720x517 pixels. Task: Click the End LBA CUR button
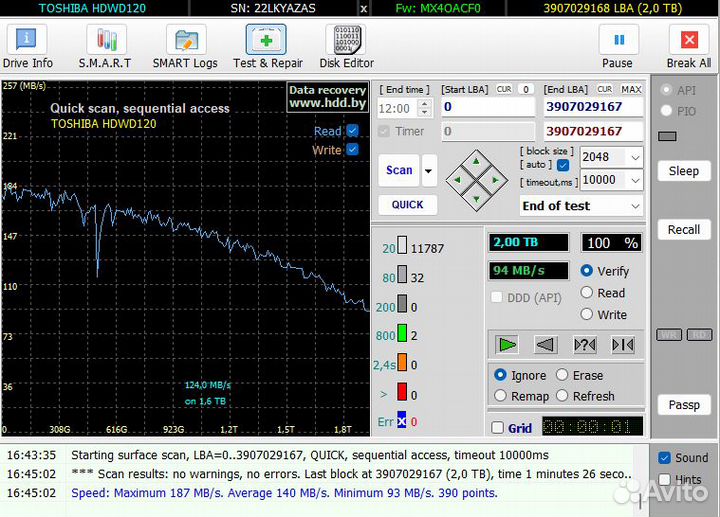click(x=604, y=89)
